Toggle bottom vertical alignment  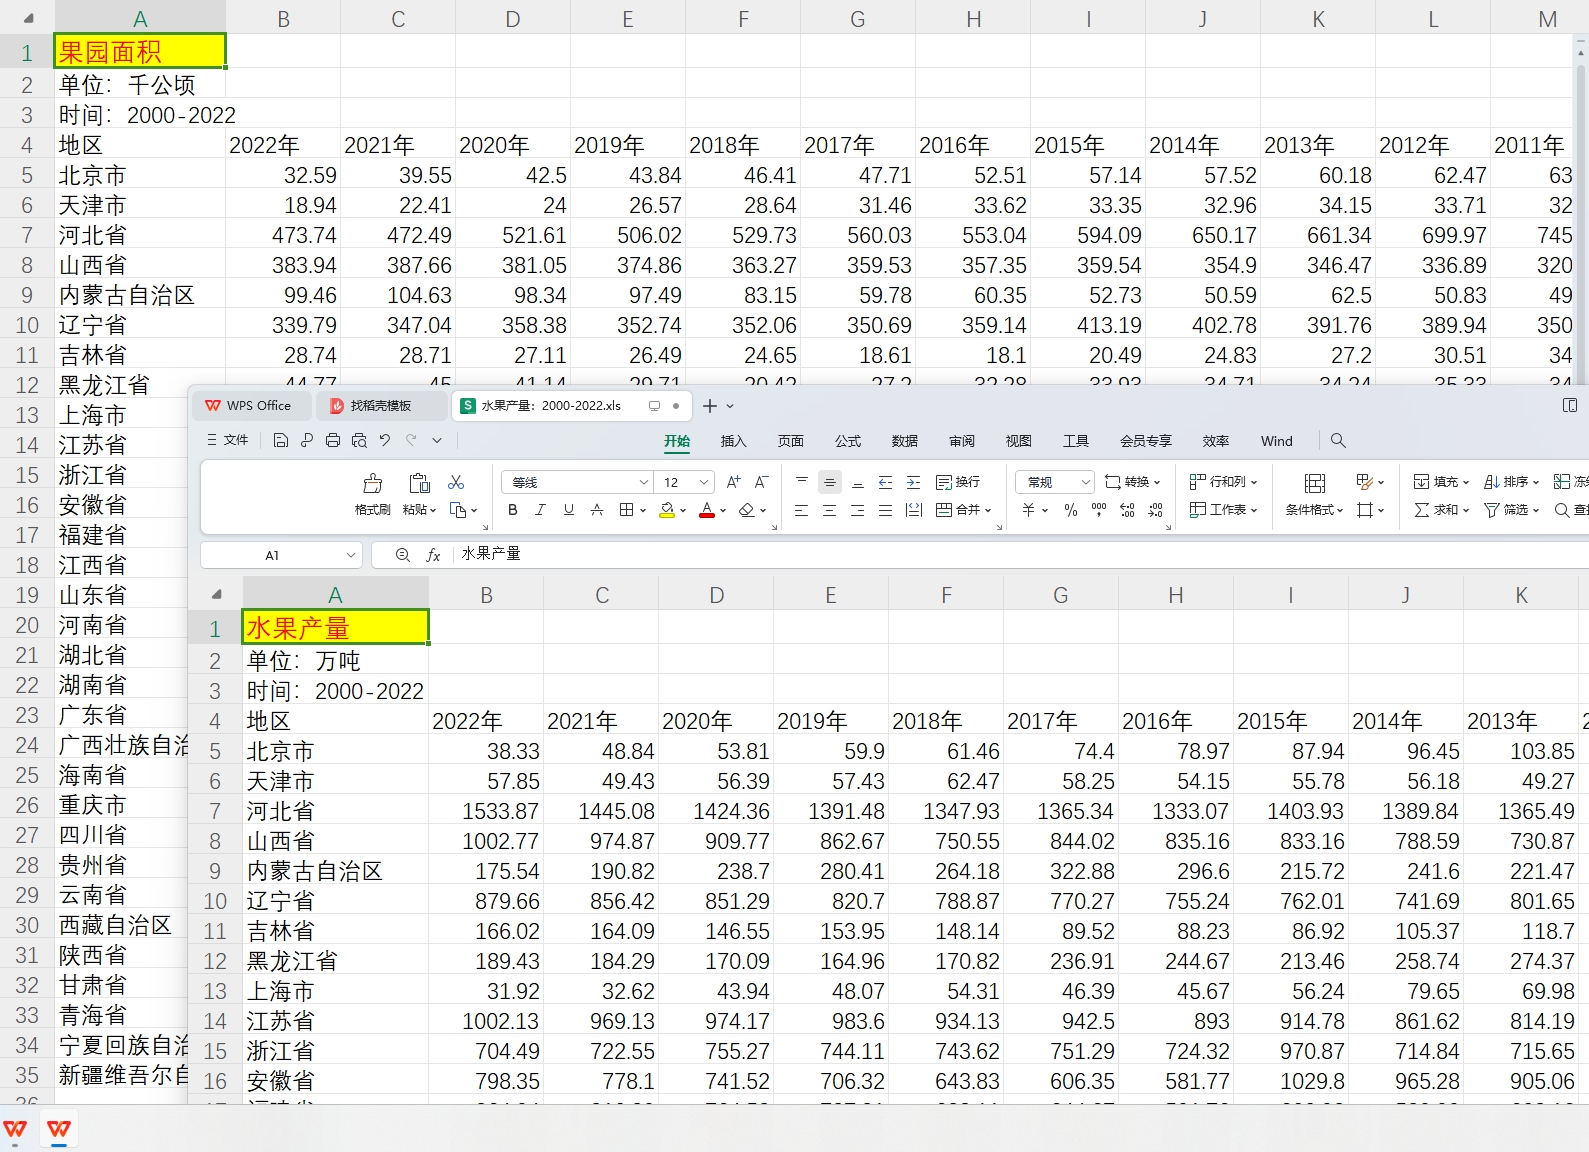857,482
